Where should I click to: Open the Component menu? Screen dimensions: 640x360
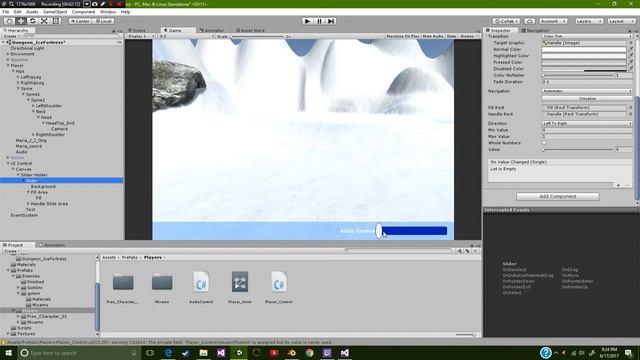click(83, 12)
